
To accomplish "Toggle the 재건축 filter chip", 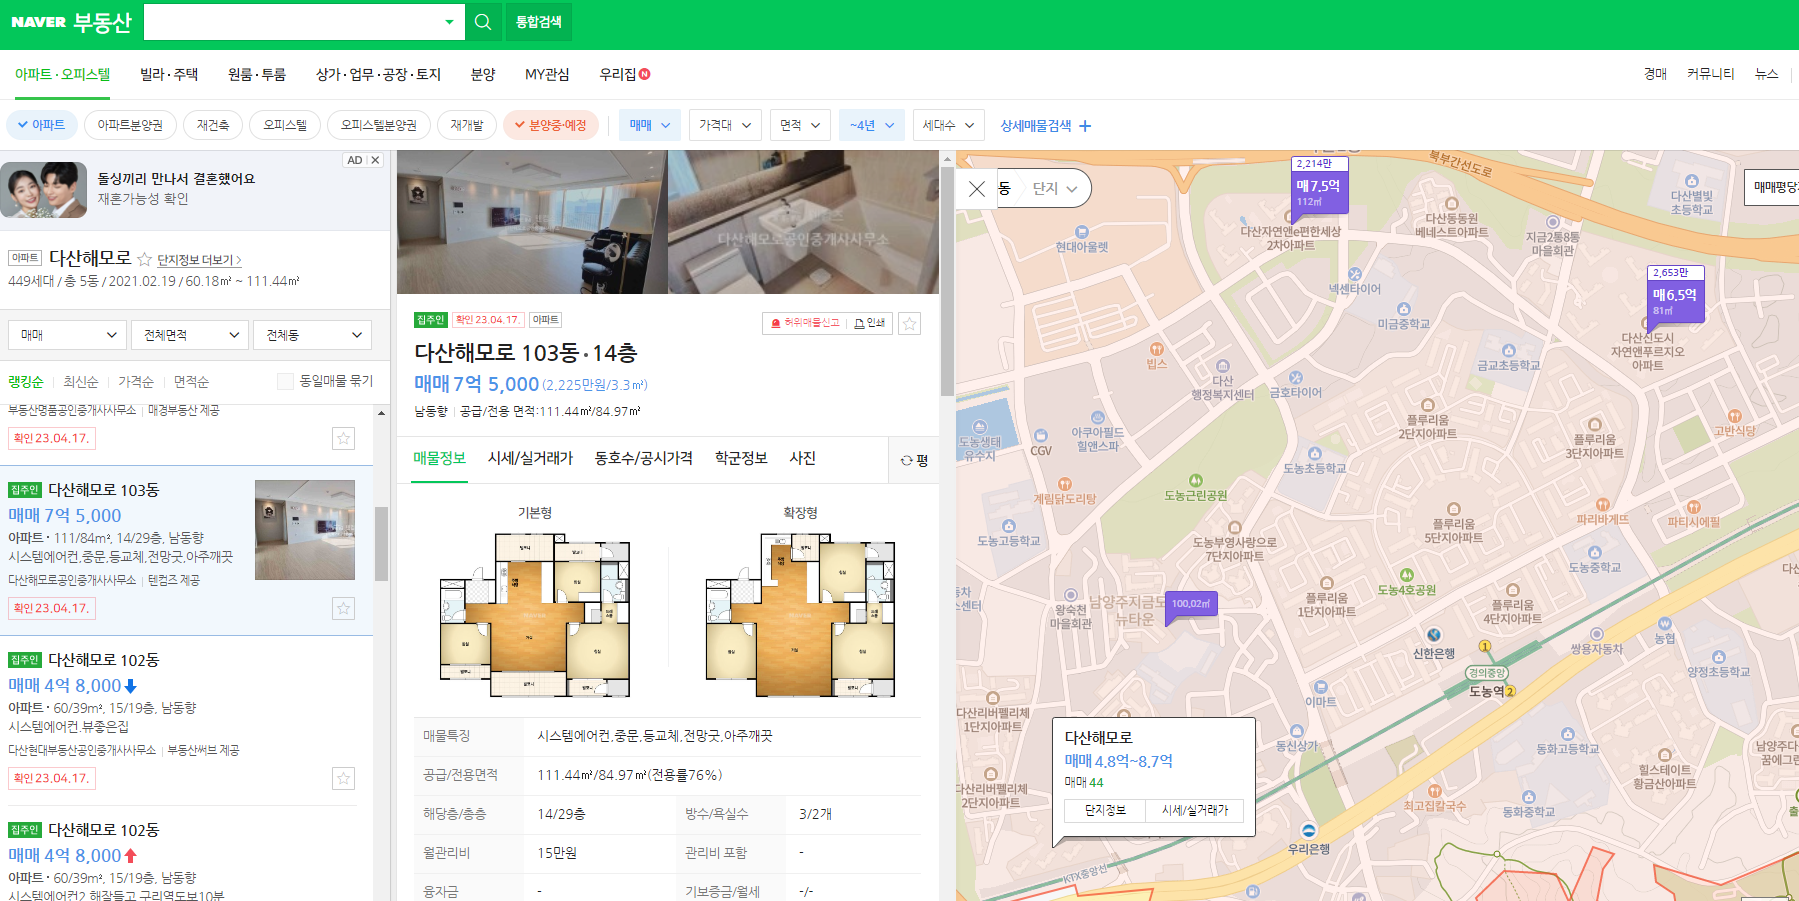I will pos(213,125).
